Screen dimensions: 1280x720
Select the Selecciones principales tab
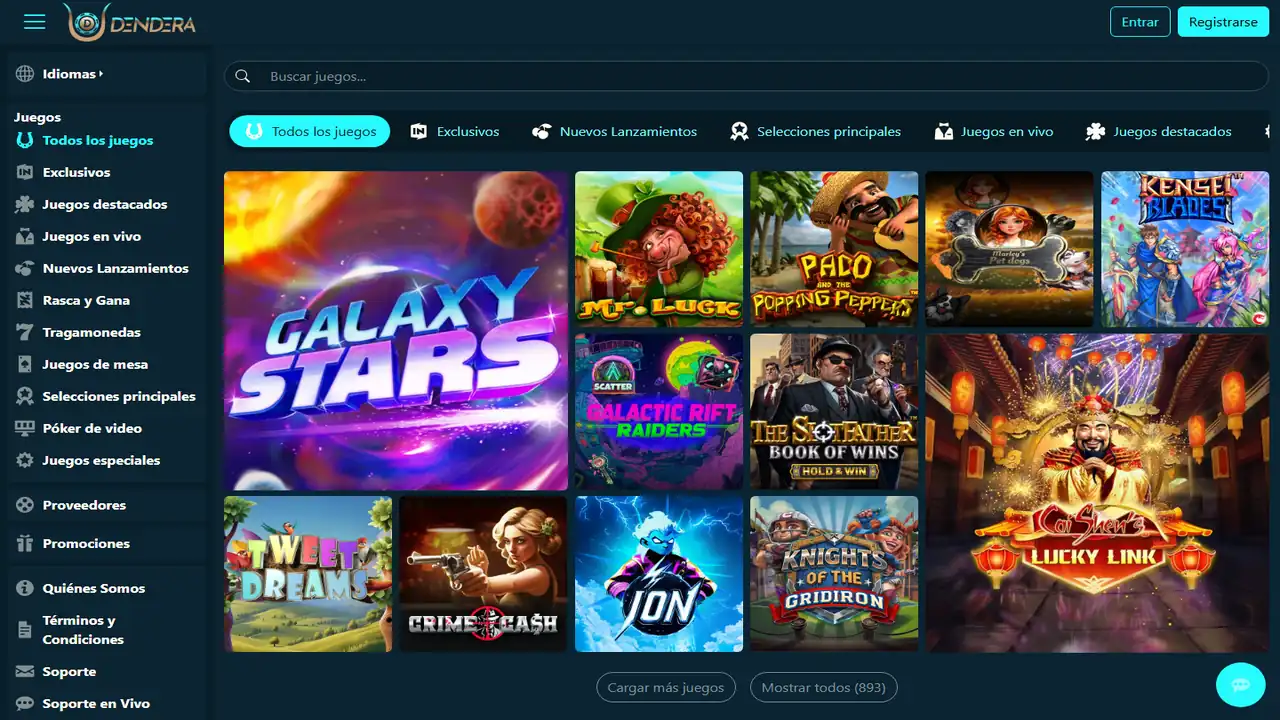point(816,131)
